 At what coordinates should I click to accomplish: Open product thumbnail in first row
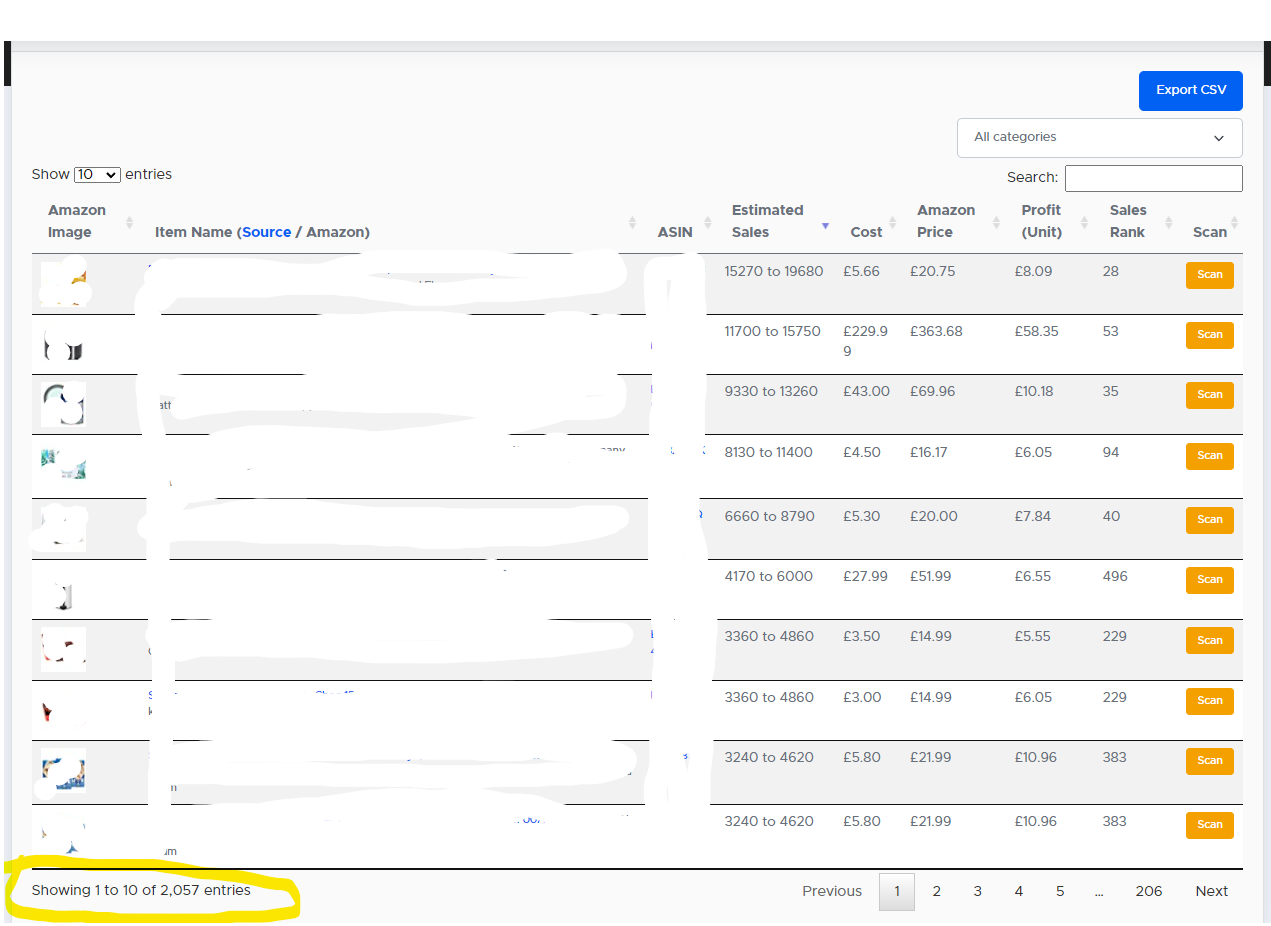pos(63,283)
